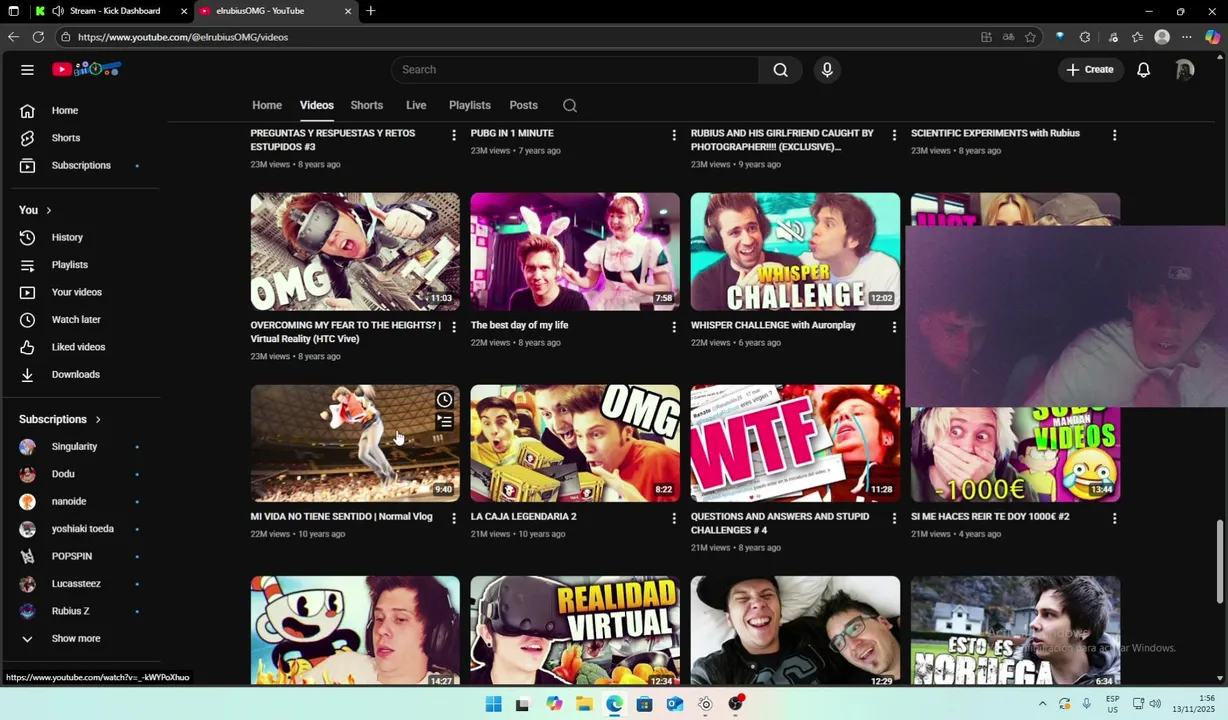Add hovered video to queue
1228x720 pixels.
[x=444, y=422]
